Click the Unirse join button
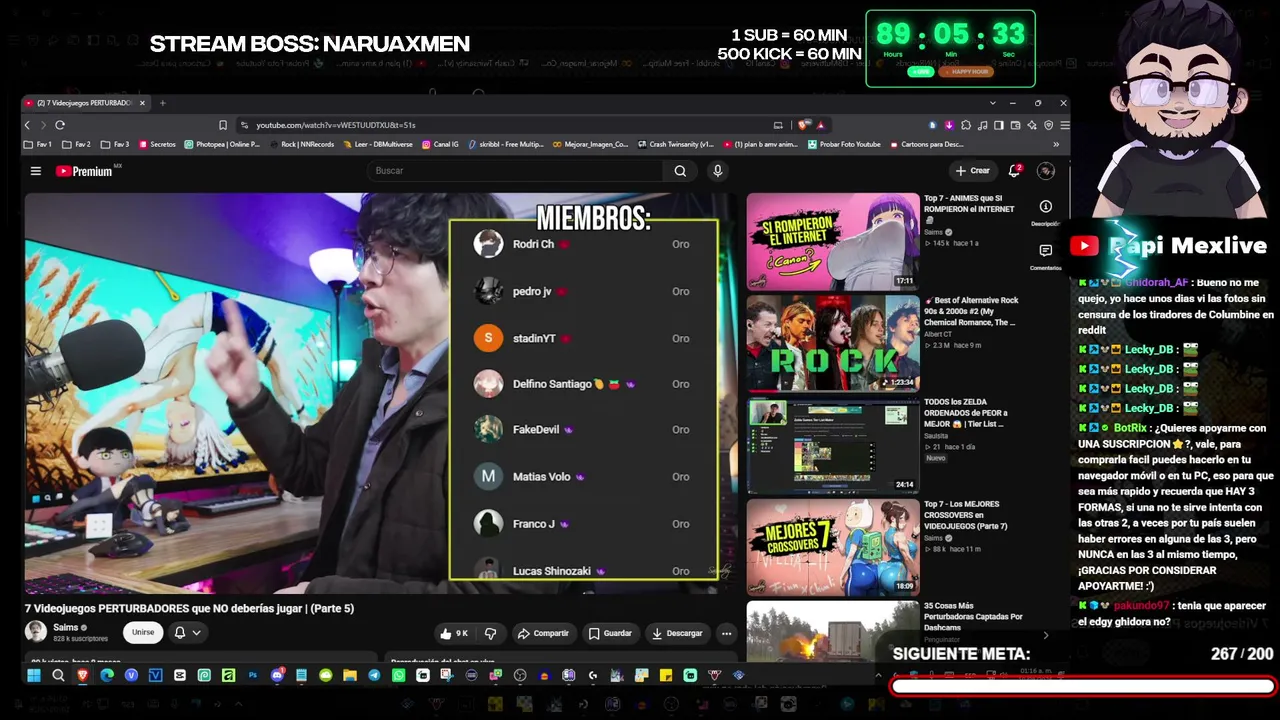This screenshot has height=720, width=1280. (x=143, y=633)
